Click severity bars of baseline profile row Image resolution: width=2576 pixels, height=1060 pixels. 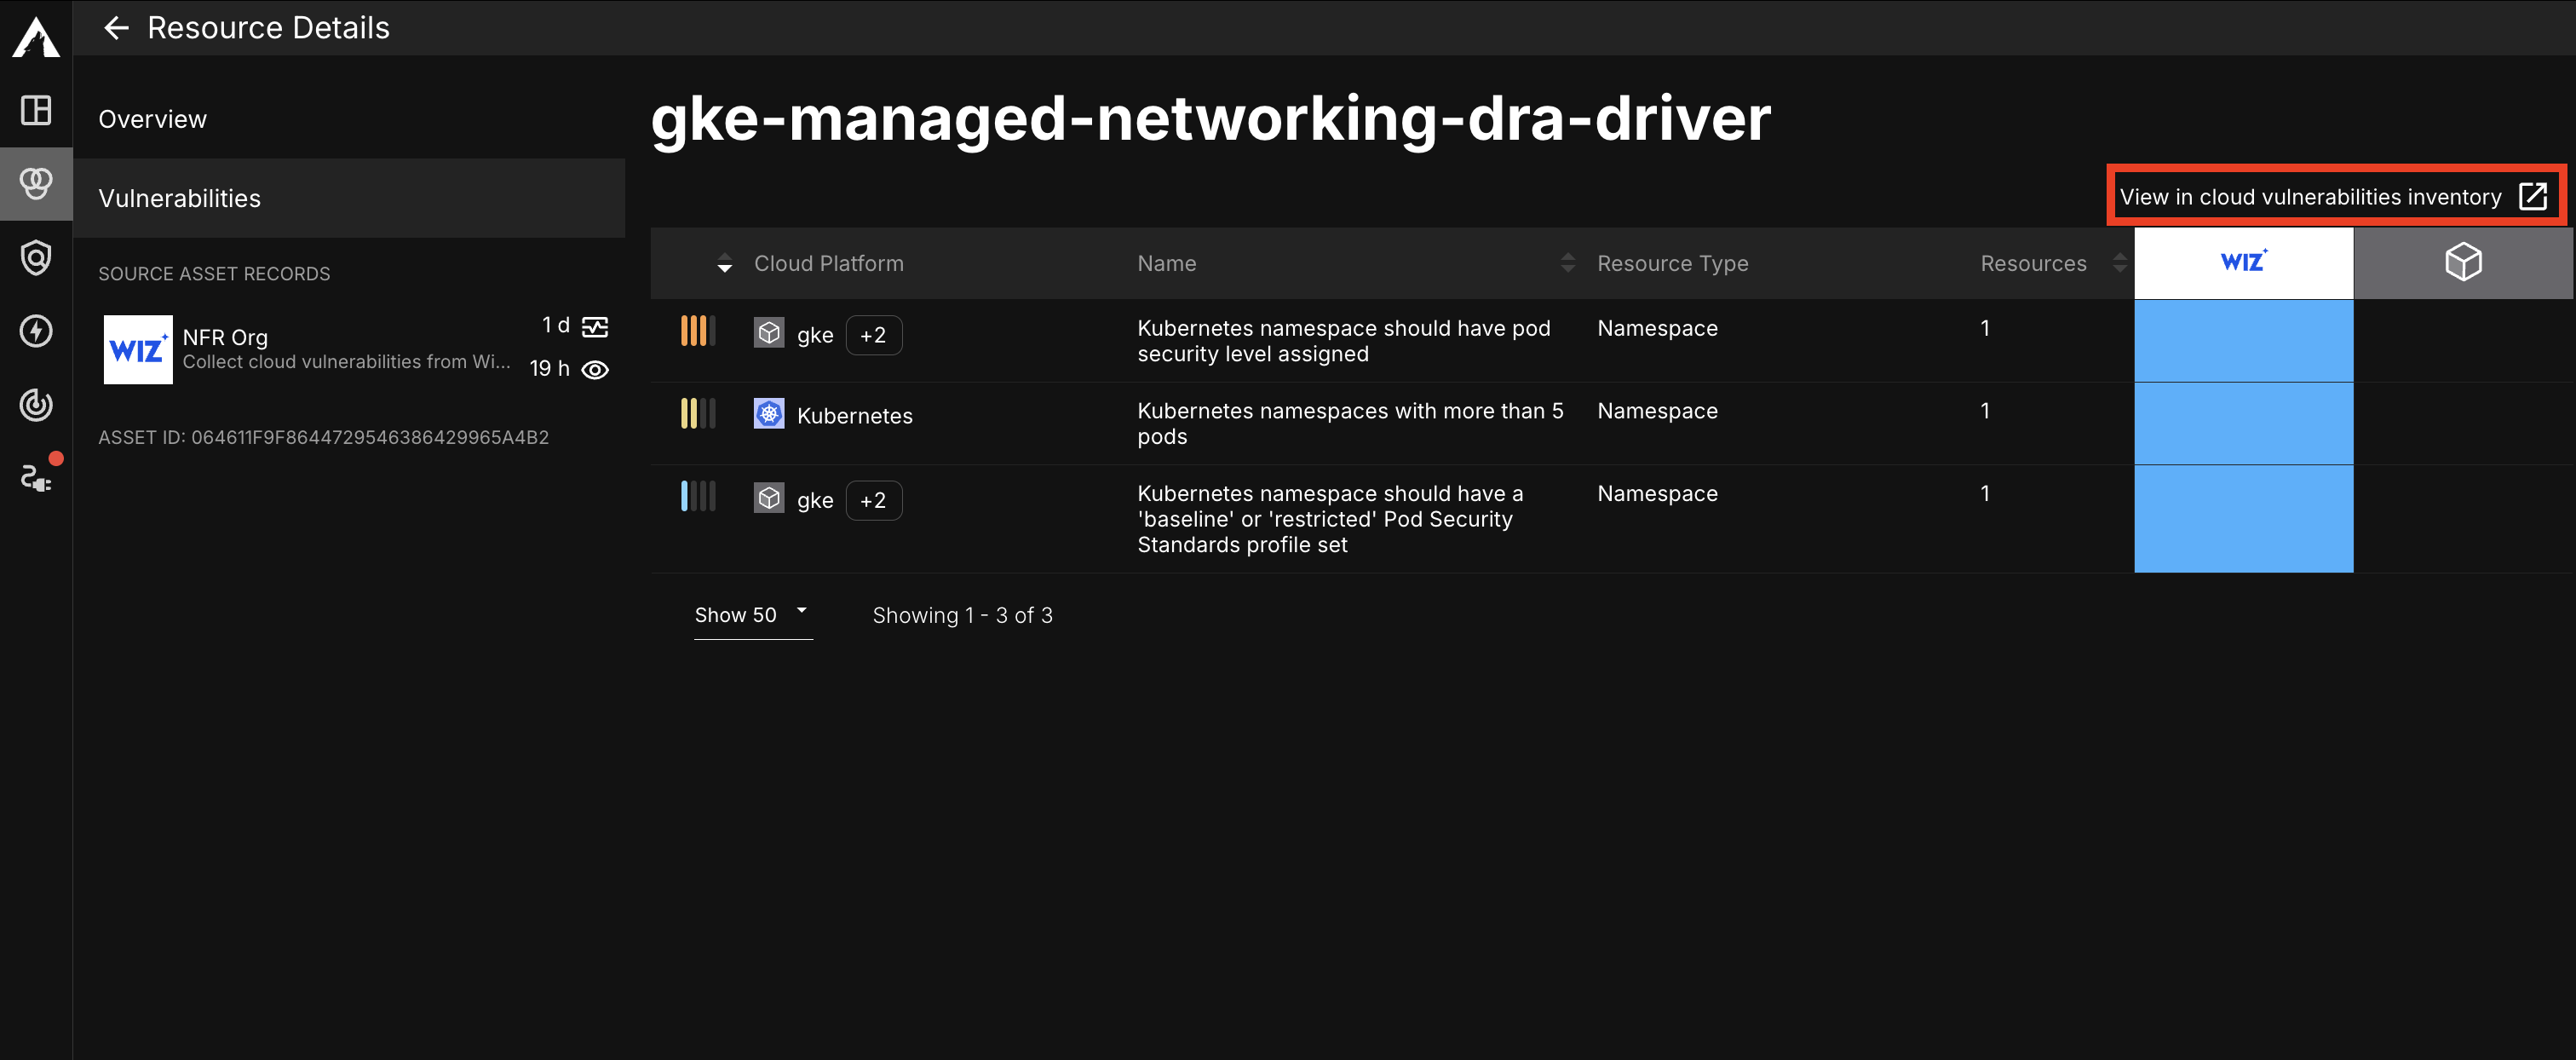tap(698, 496)
